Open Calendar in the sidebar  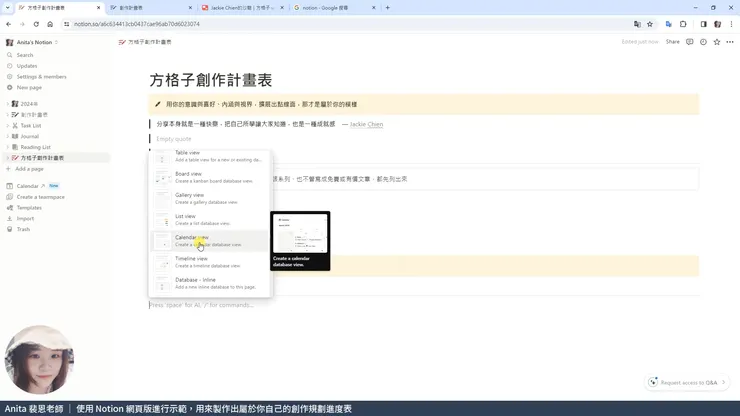pyautogui.click(x=27, y=186)
